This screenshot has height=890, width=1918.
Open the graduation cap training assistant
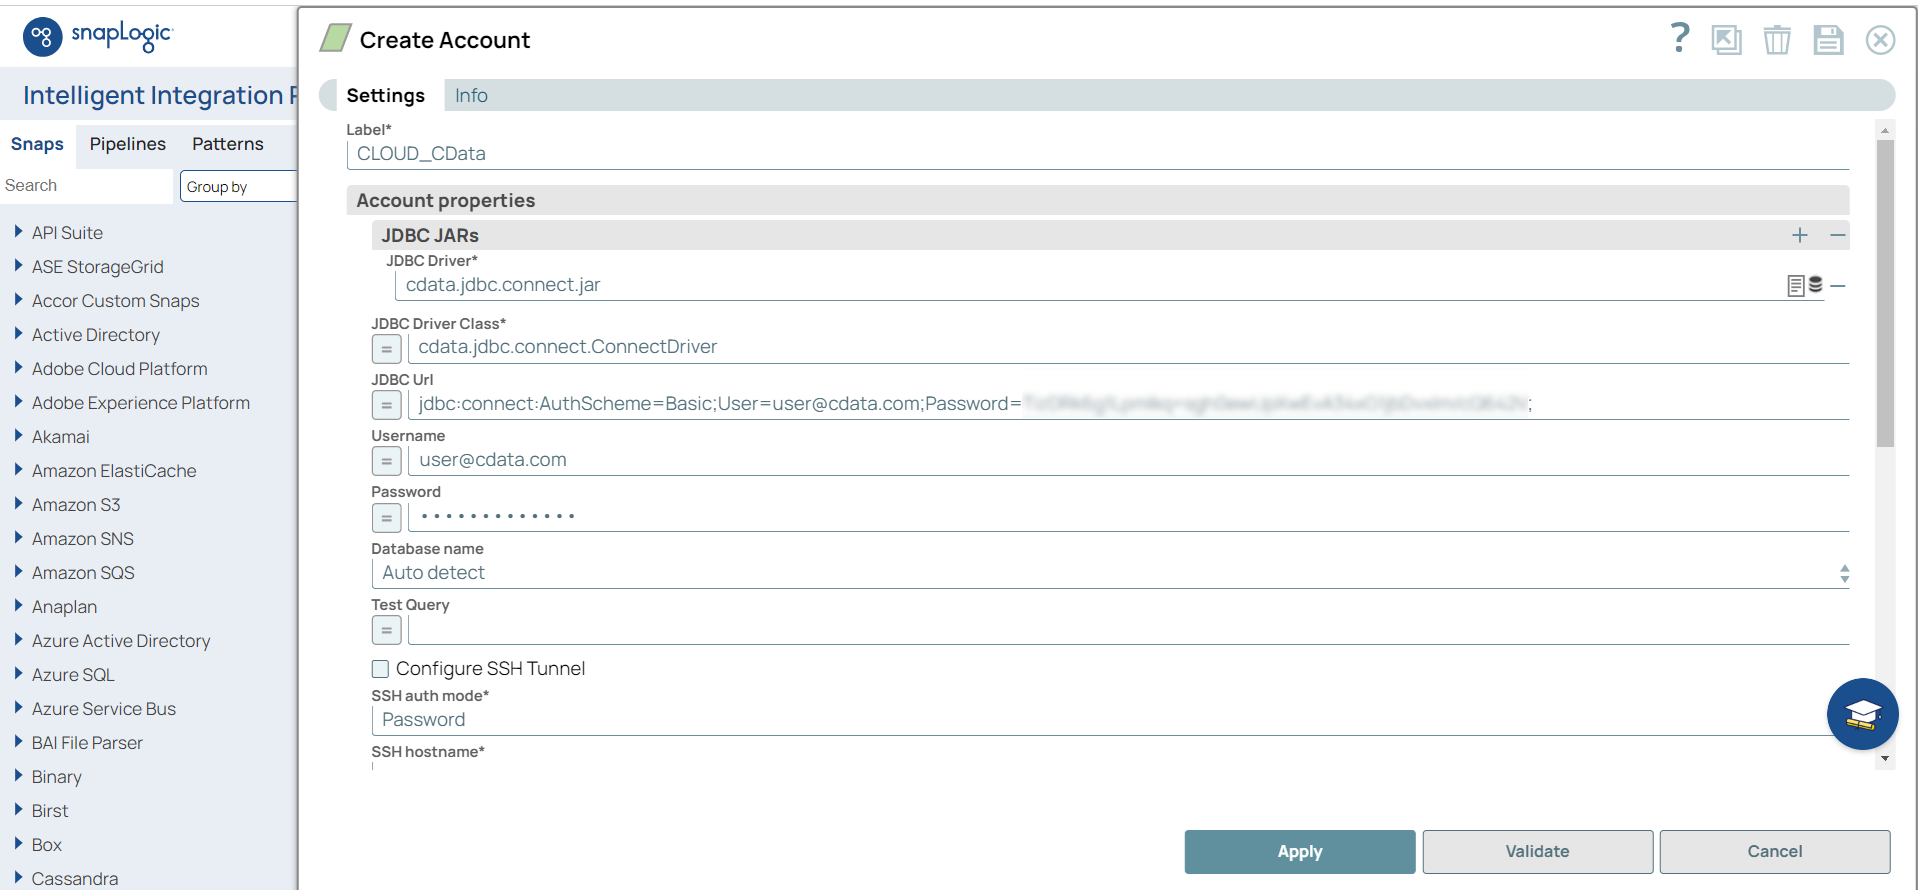tap(1862, 714)
